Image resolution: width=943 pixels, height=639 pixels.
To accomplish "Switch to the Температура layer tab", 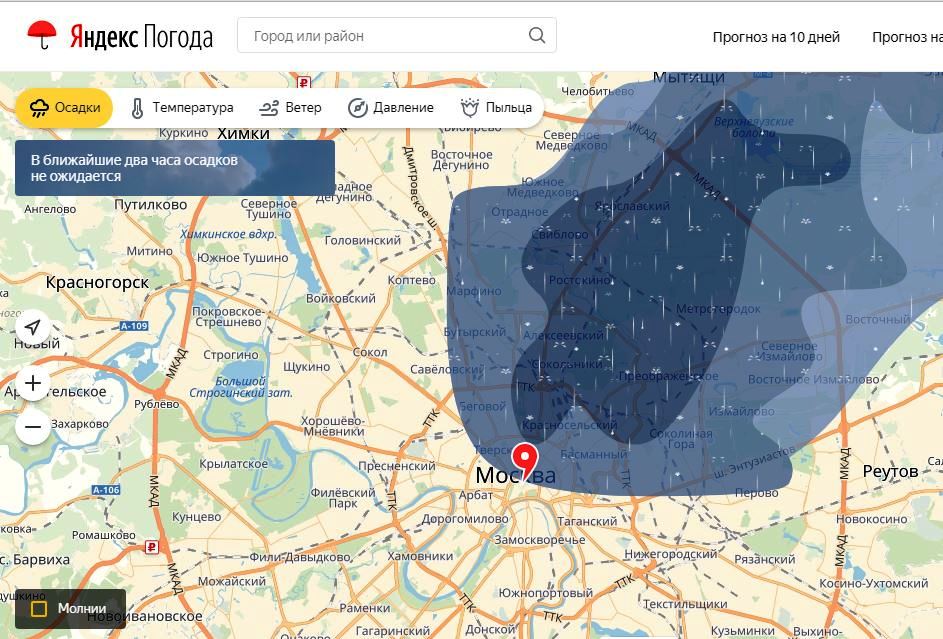I will [x=182, y=108].
